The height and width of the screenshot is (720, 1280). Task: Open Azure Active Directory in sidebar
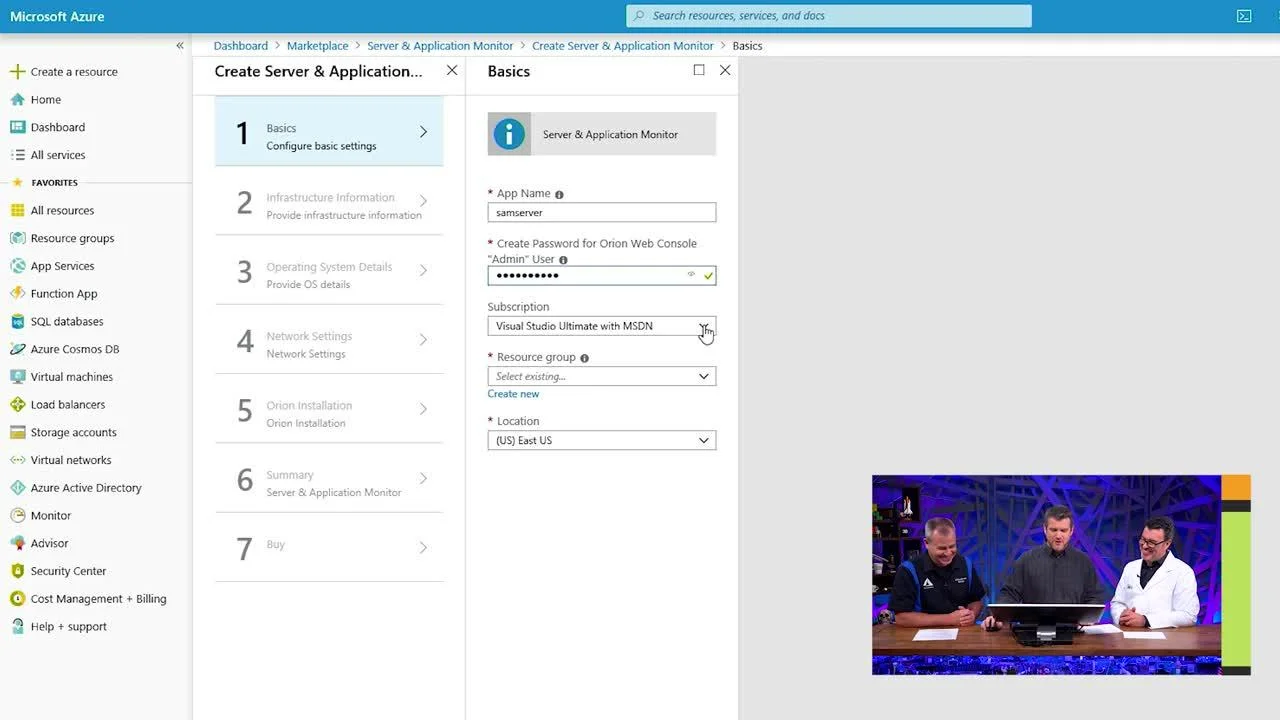[86, 488]
